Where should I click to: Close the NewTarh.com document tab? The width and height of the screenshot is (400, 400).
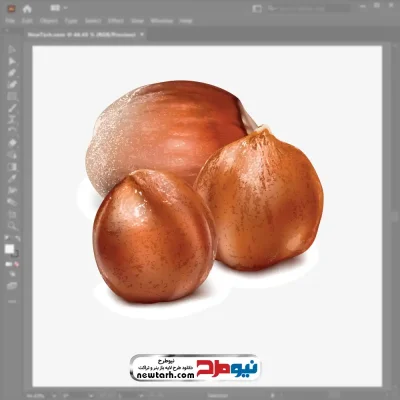[x=142, y=34]
